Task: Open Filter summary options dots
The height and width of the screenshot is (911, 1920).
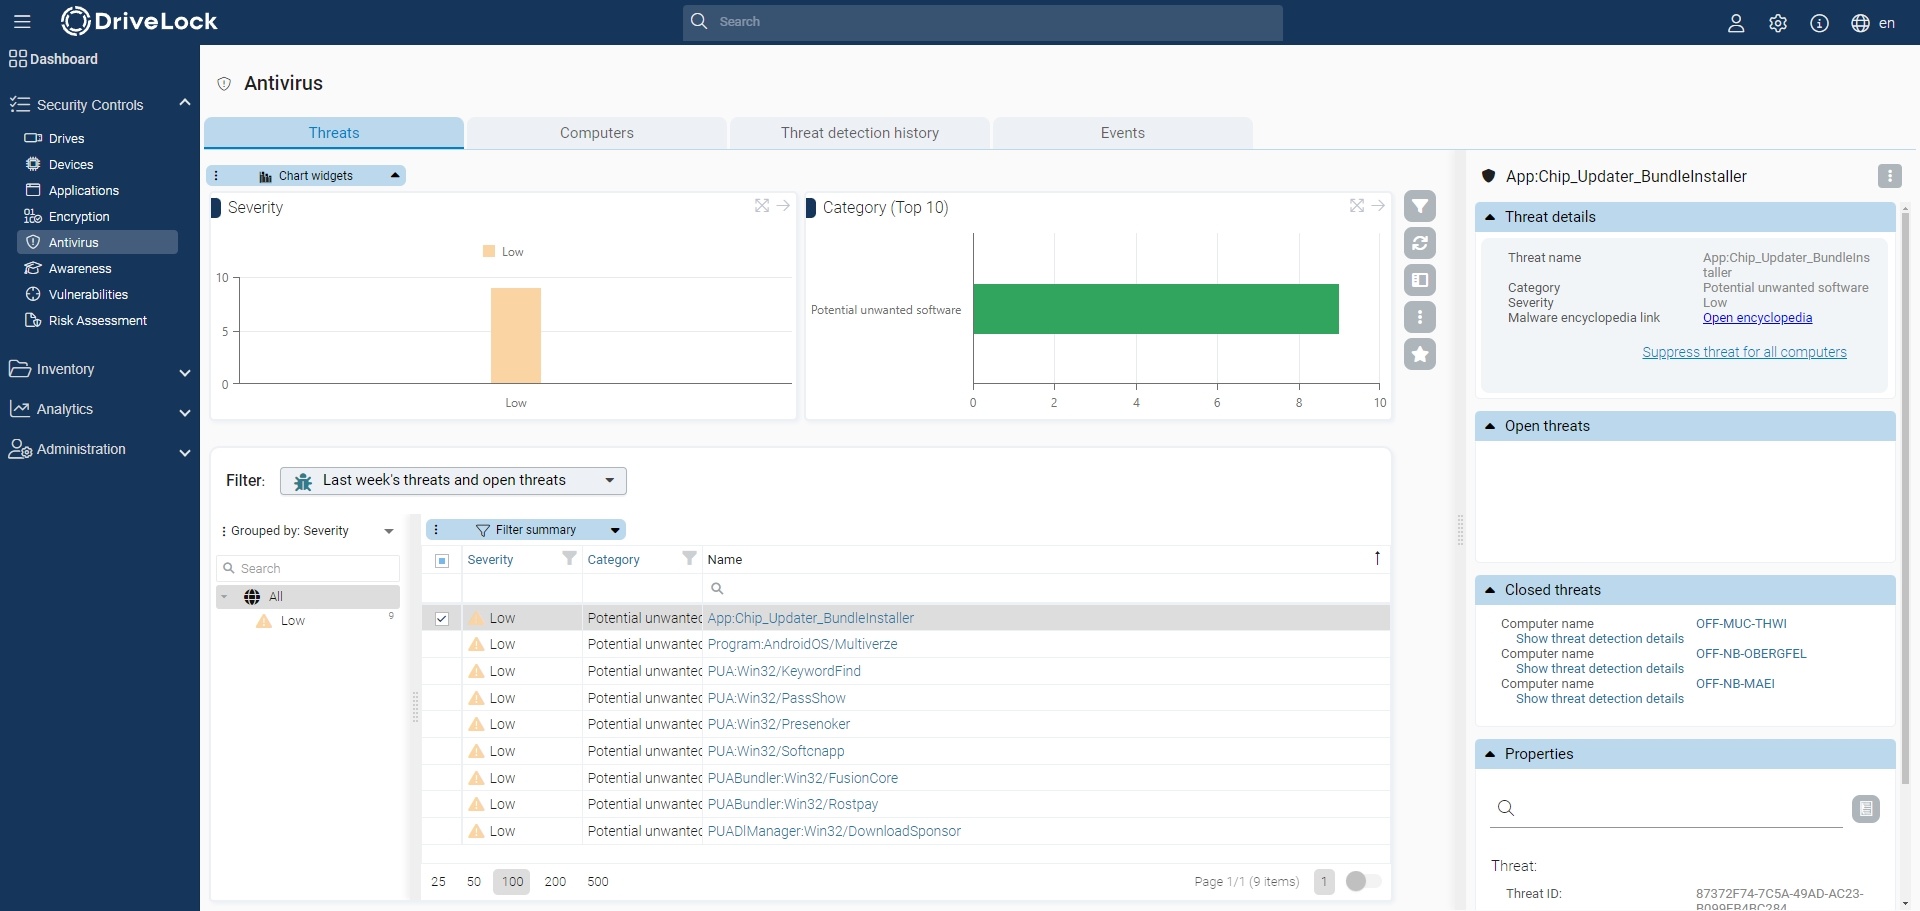Action: click(x=436, y=530)
